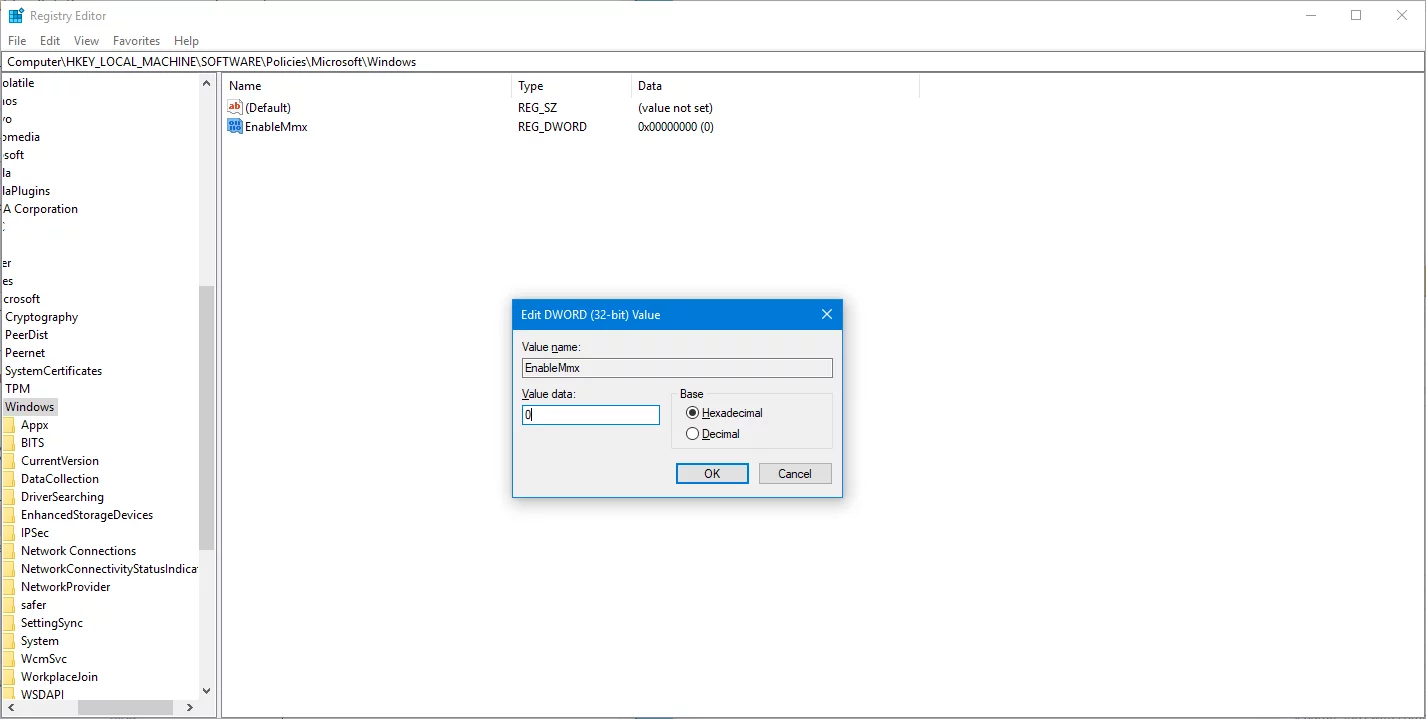
Task: Click the 0x00000000 (0) data cell
Action: (x=676, y=127)
